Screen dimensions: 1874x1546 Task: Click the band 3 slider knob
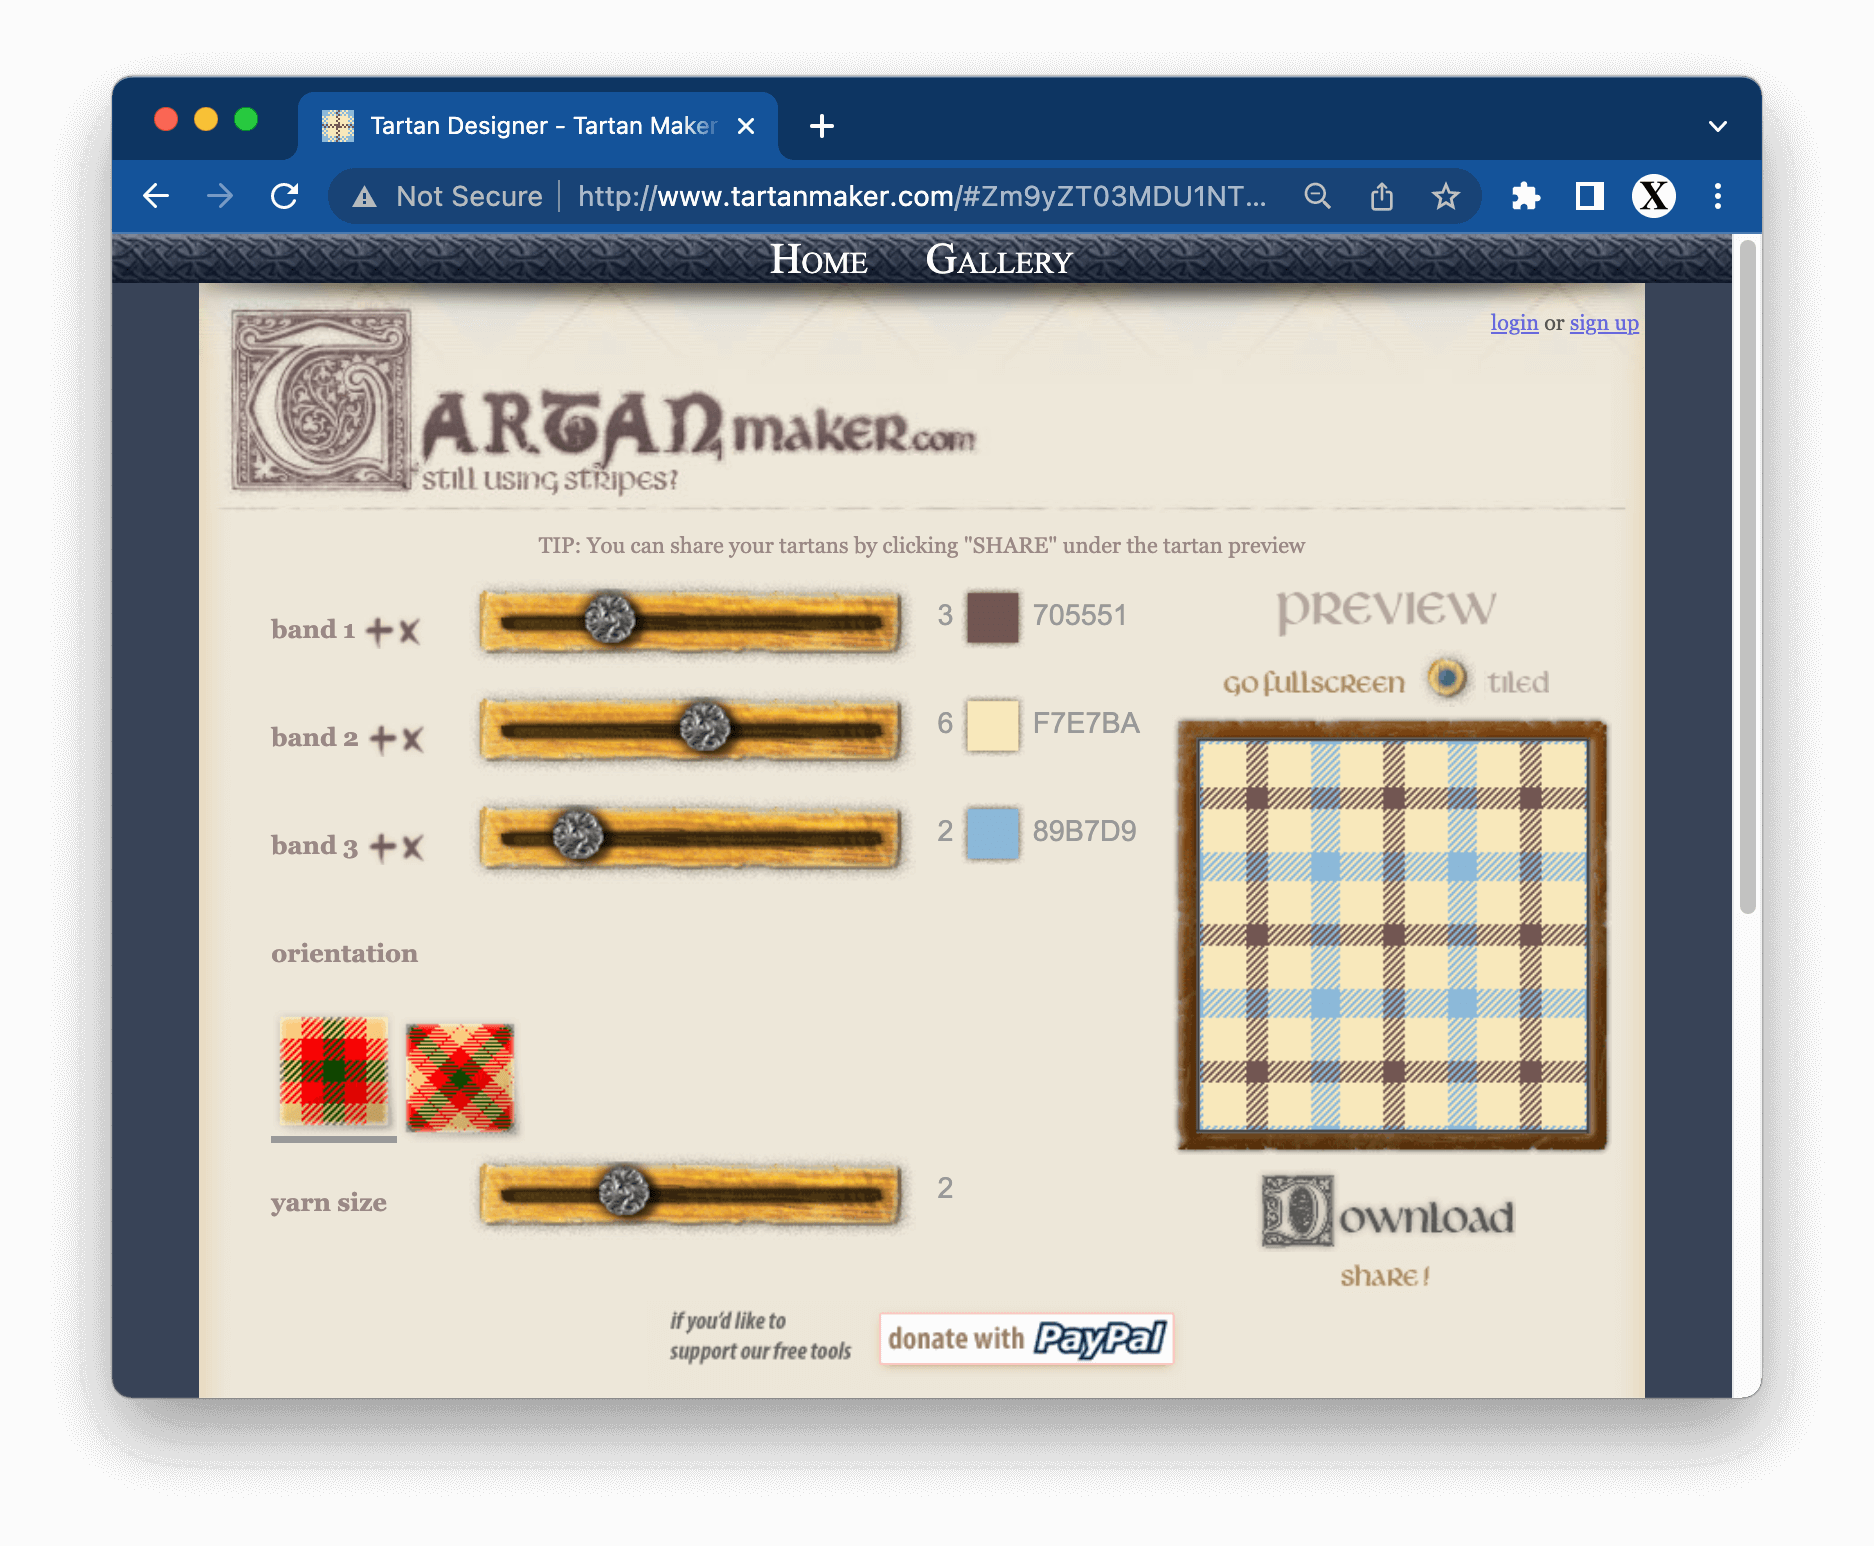click(578, 835)
